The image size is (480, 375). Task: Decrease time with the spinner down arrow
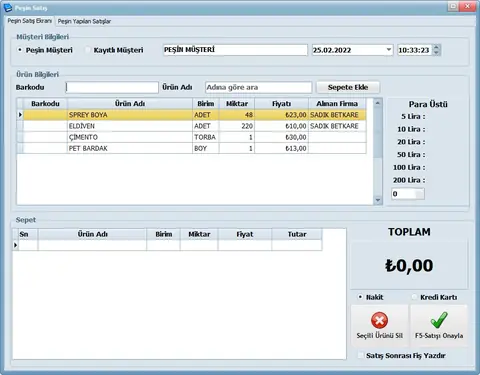(x=436, y=53)
